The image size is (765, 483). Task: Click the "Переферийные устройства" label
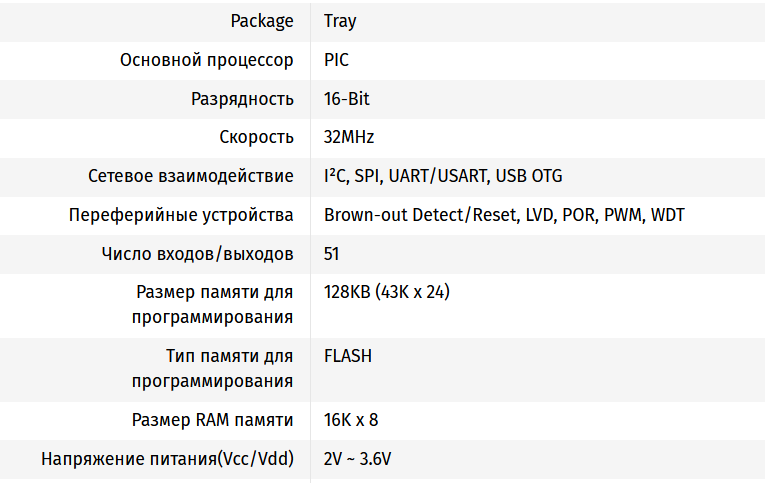pos(181,215)
